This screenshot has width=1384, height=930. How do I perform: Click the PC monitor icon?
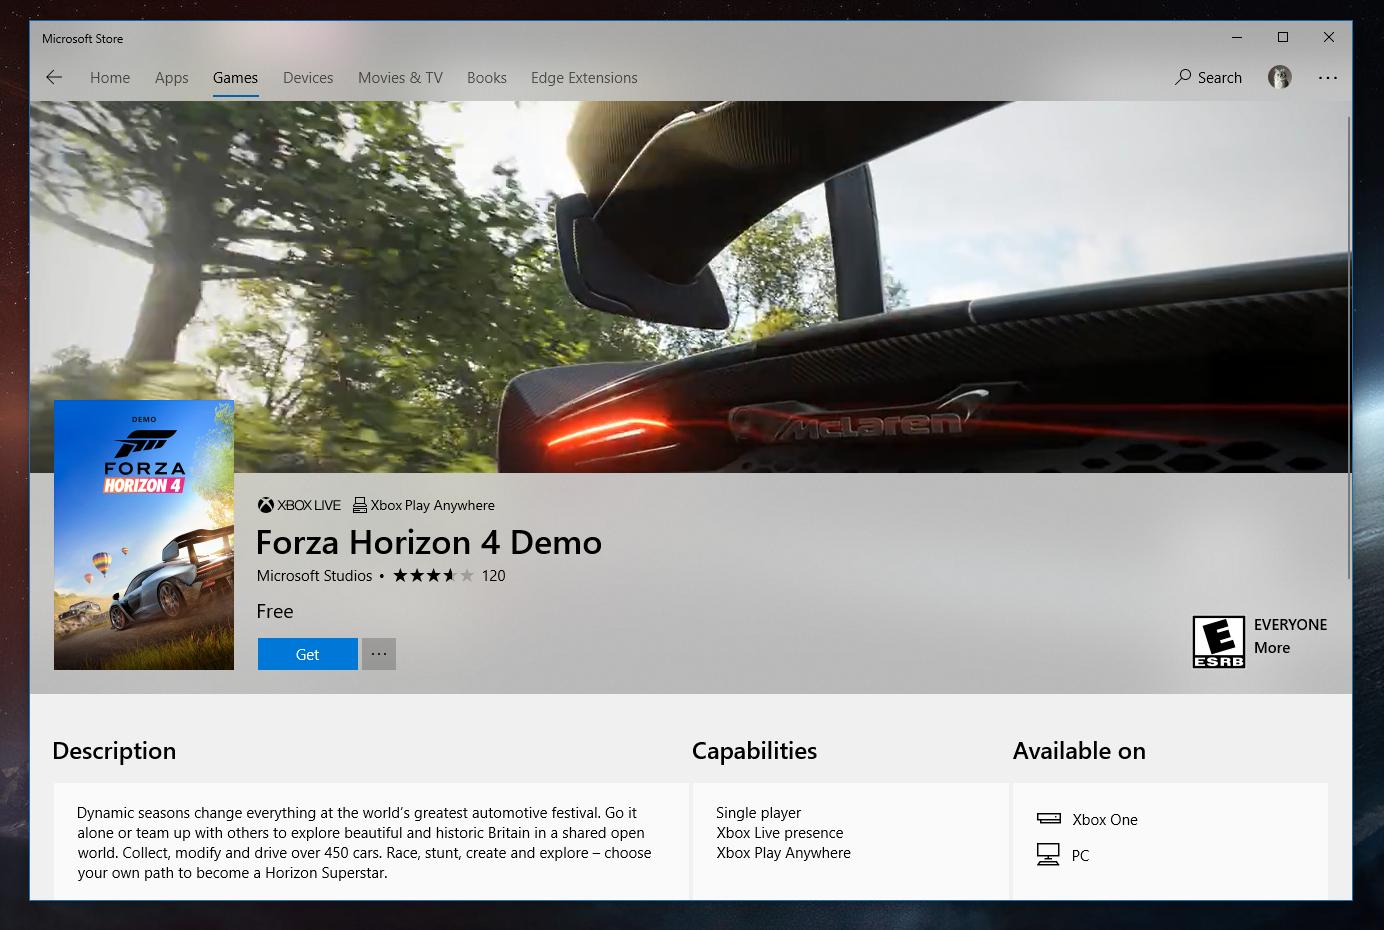1048,855
